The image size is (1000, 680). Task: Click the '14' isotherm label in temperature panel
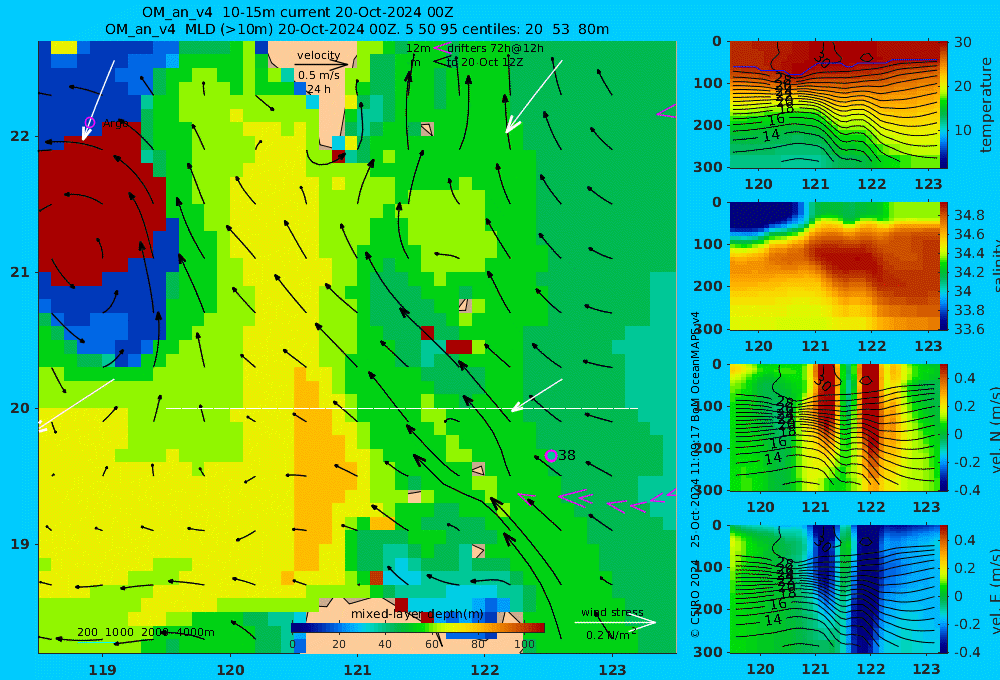[771, 135]
